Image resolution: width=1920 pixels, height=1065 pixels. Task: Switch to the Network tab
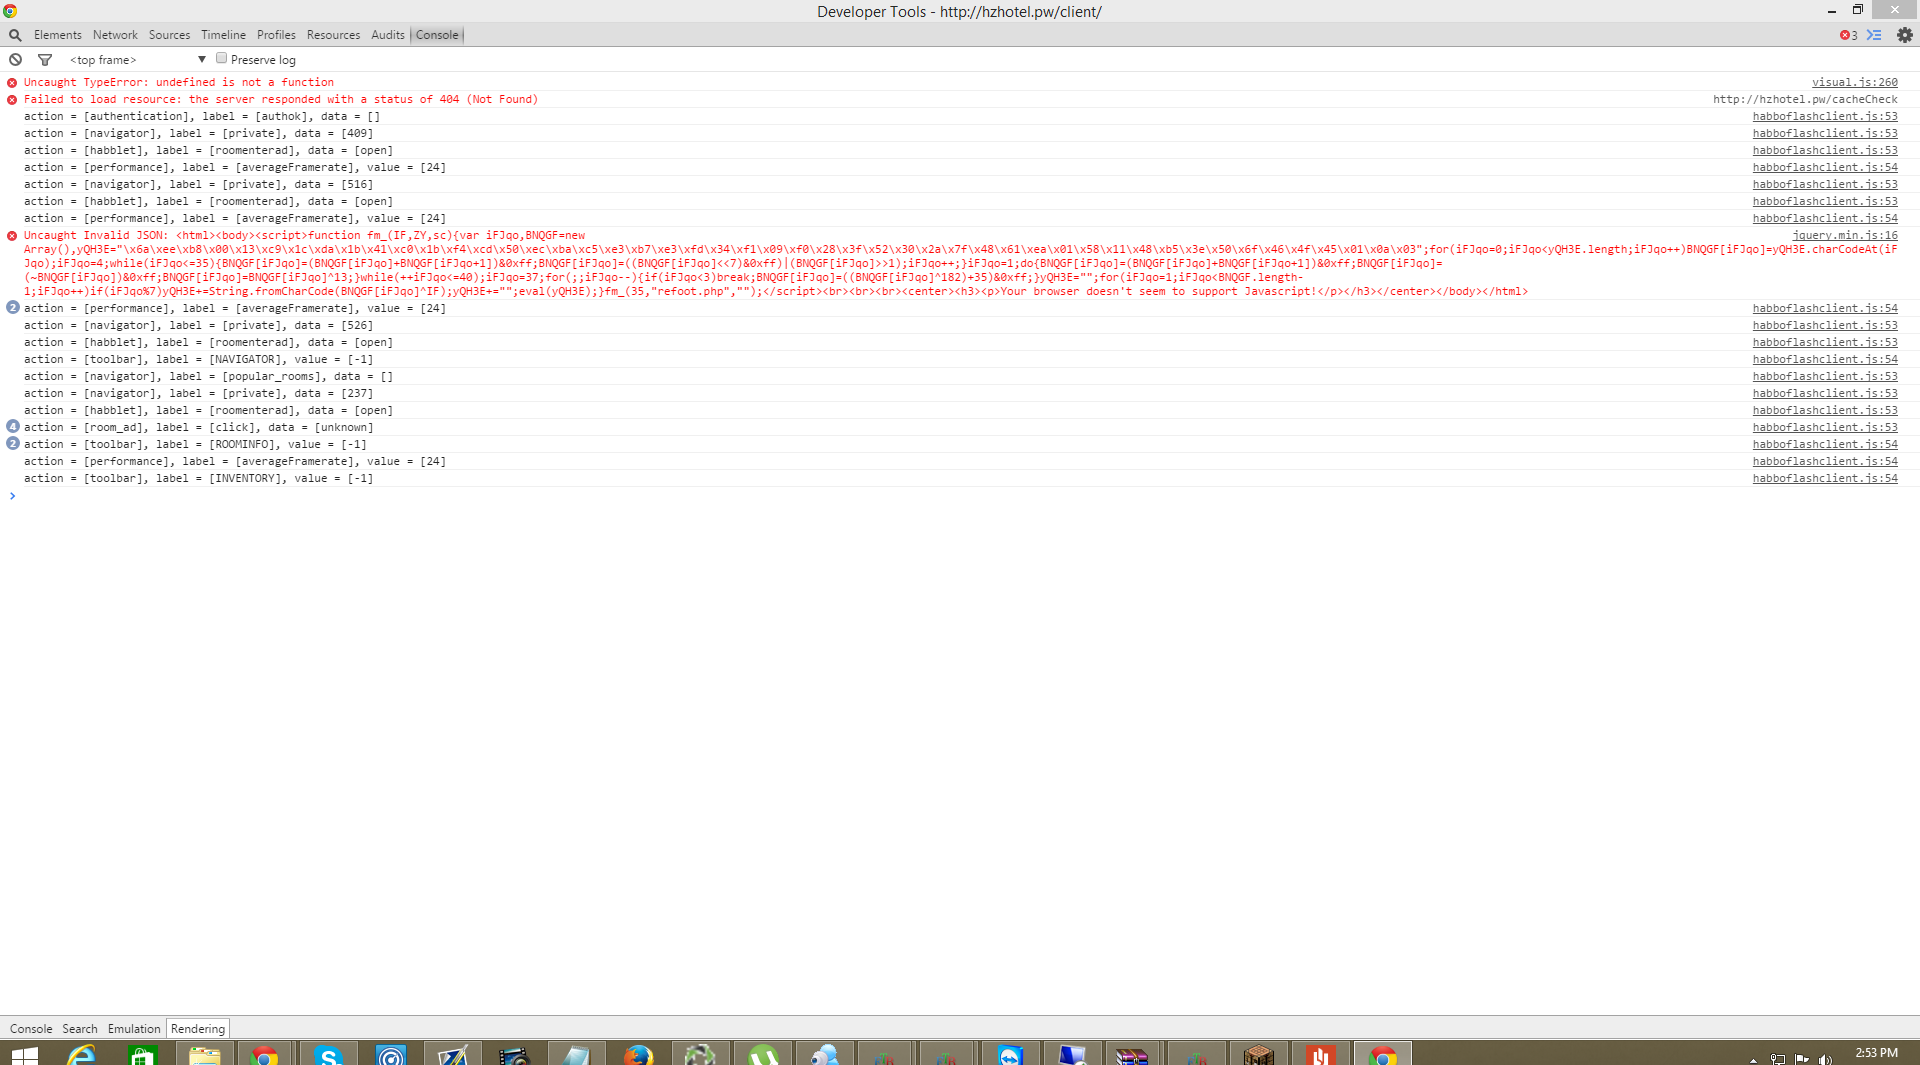point(115,35)
